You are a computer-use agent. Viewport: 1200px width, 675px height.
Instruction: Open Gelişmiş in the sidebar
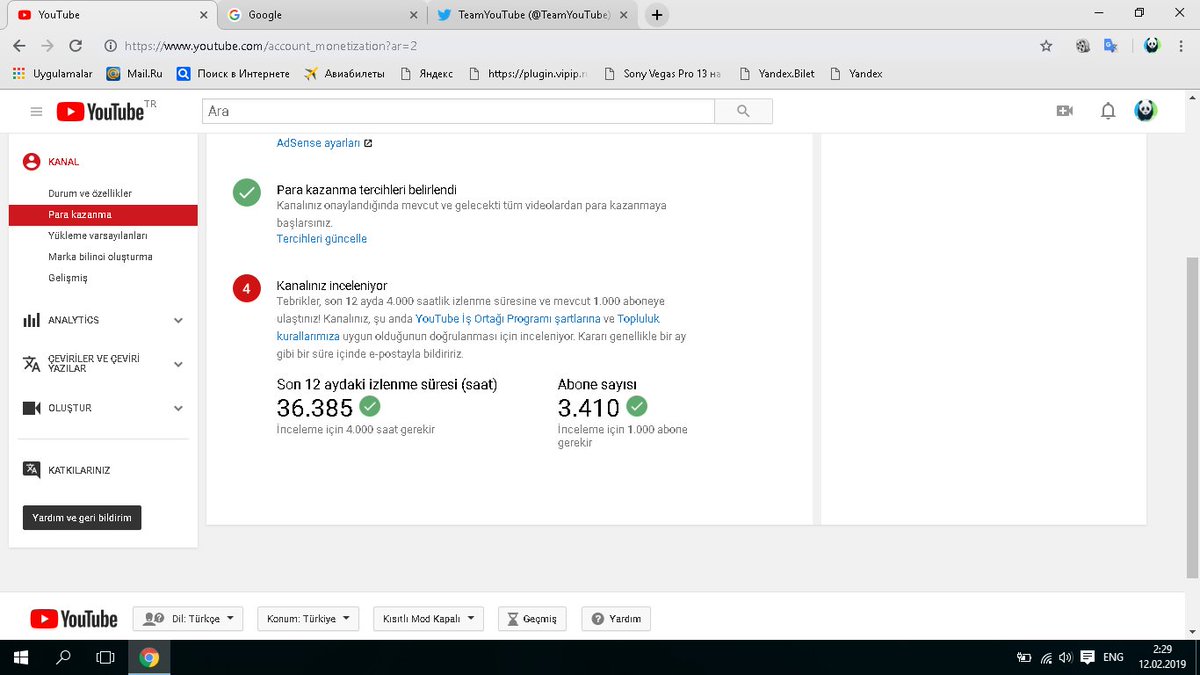click(68, 278)
